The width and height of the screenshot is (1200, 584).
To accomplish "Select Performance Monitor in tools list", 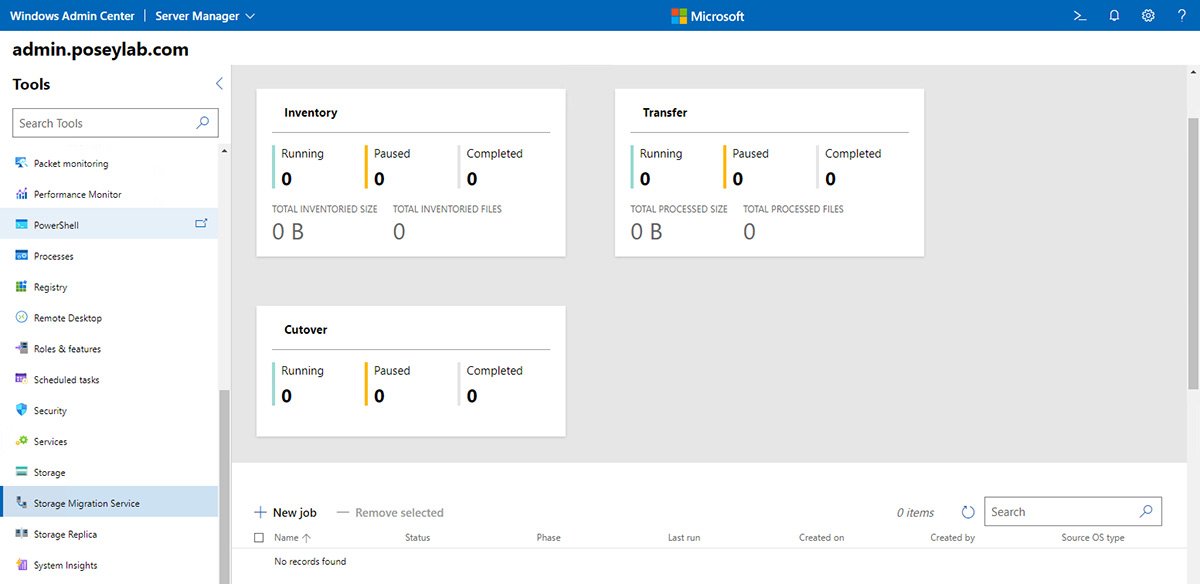I will tap(77, 195).
